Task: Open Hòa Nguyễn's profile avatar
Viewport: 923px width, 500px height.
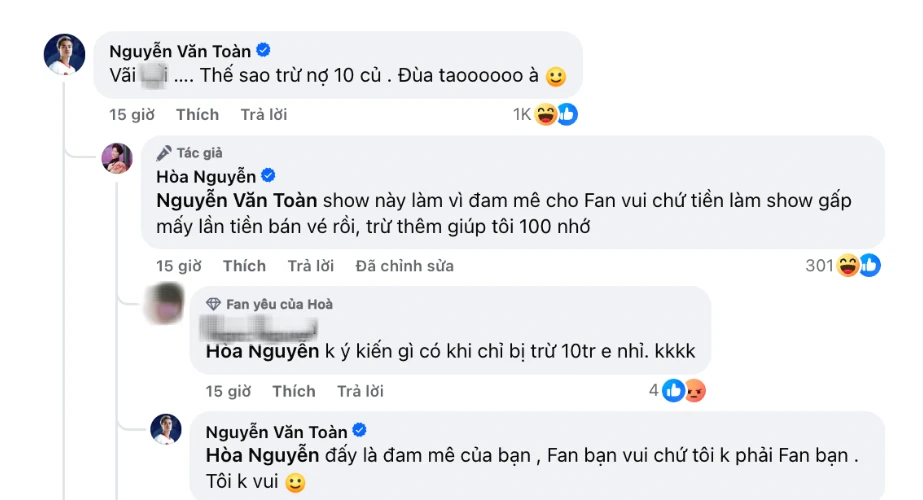Action: (117, 158)
